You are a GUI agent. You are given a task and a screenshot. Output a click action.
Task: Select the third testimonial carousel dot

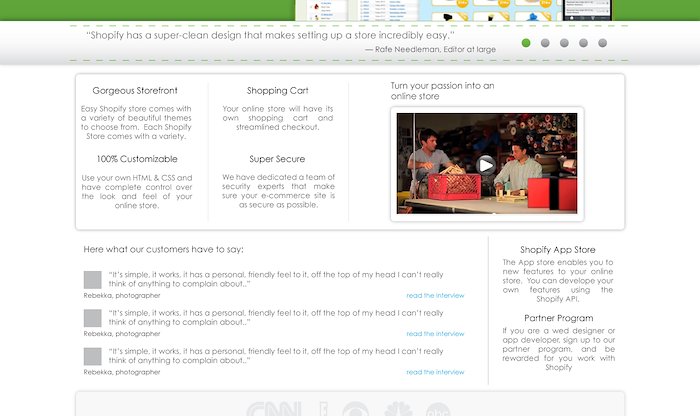(x=564, y=43)
